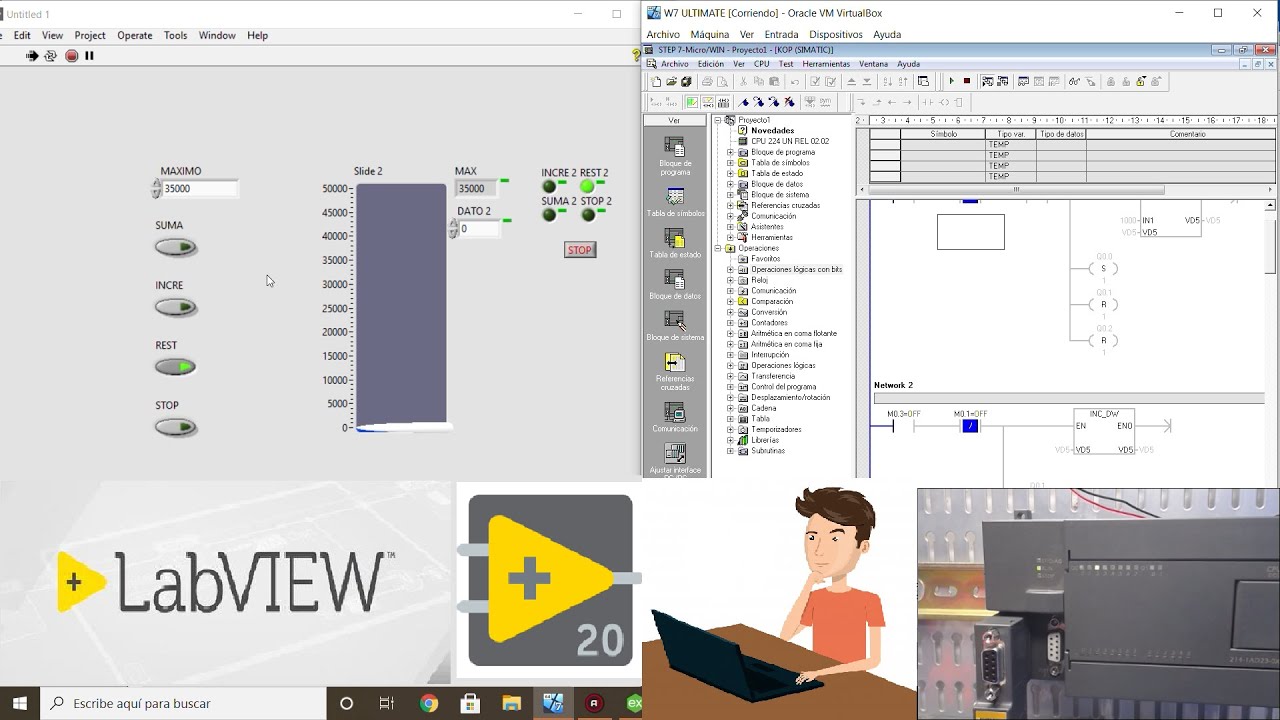Toggle the SUMA boolean button
Image resolution: width=1280 pixels, height=720 pixels.
pyautogui.click(x=176, y=248)
